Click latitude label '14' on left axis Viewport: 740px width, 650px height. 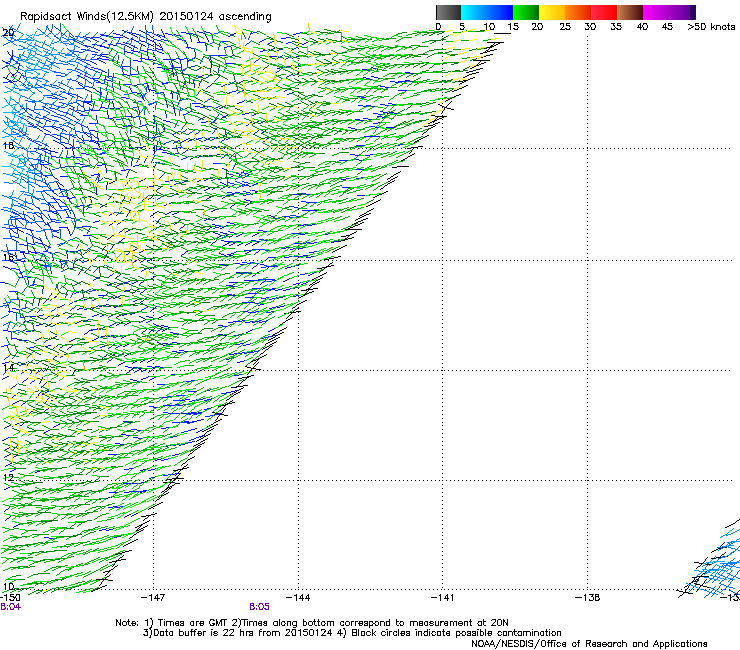pyautogui.click(x=8, y=368)
